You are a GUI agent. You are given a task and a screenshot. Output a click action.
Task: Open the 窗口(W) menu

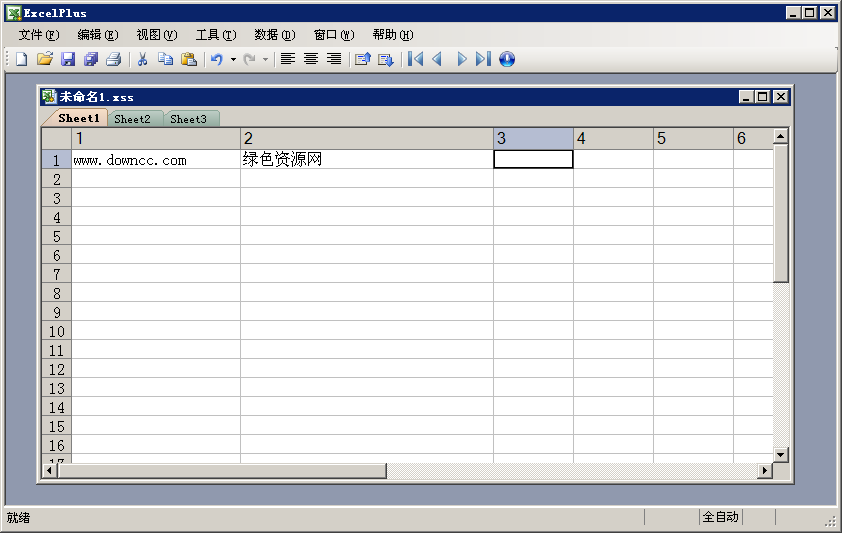click(x=334, y=35)
